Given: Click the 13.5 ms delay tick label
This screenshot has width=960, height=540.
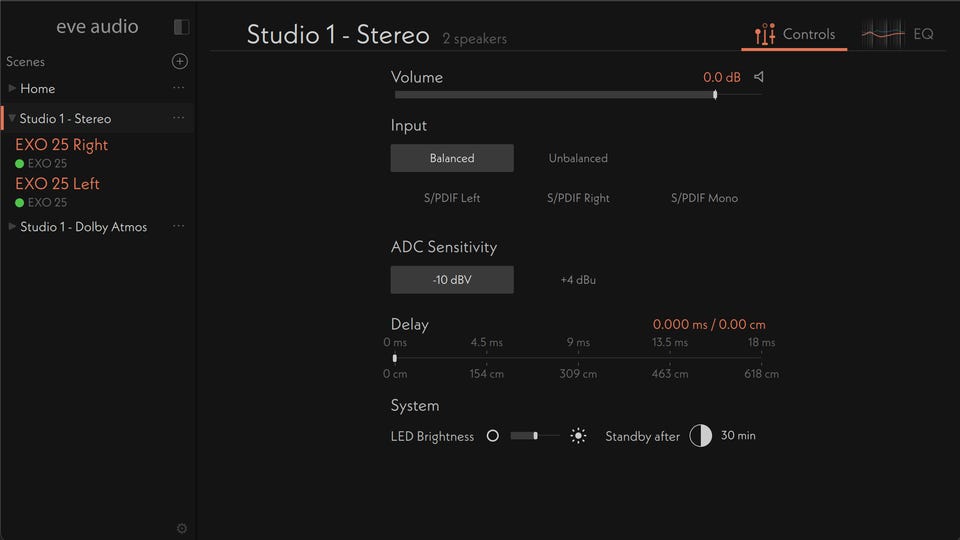Looking at the screenshot, I should pyautogui.click(x=670, y=342).
